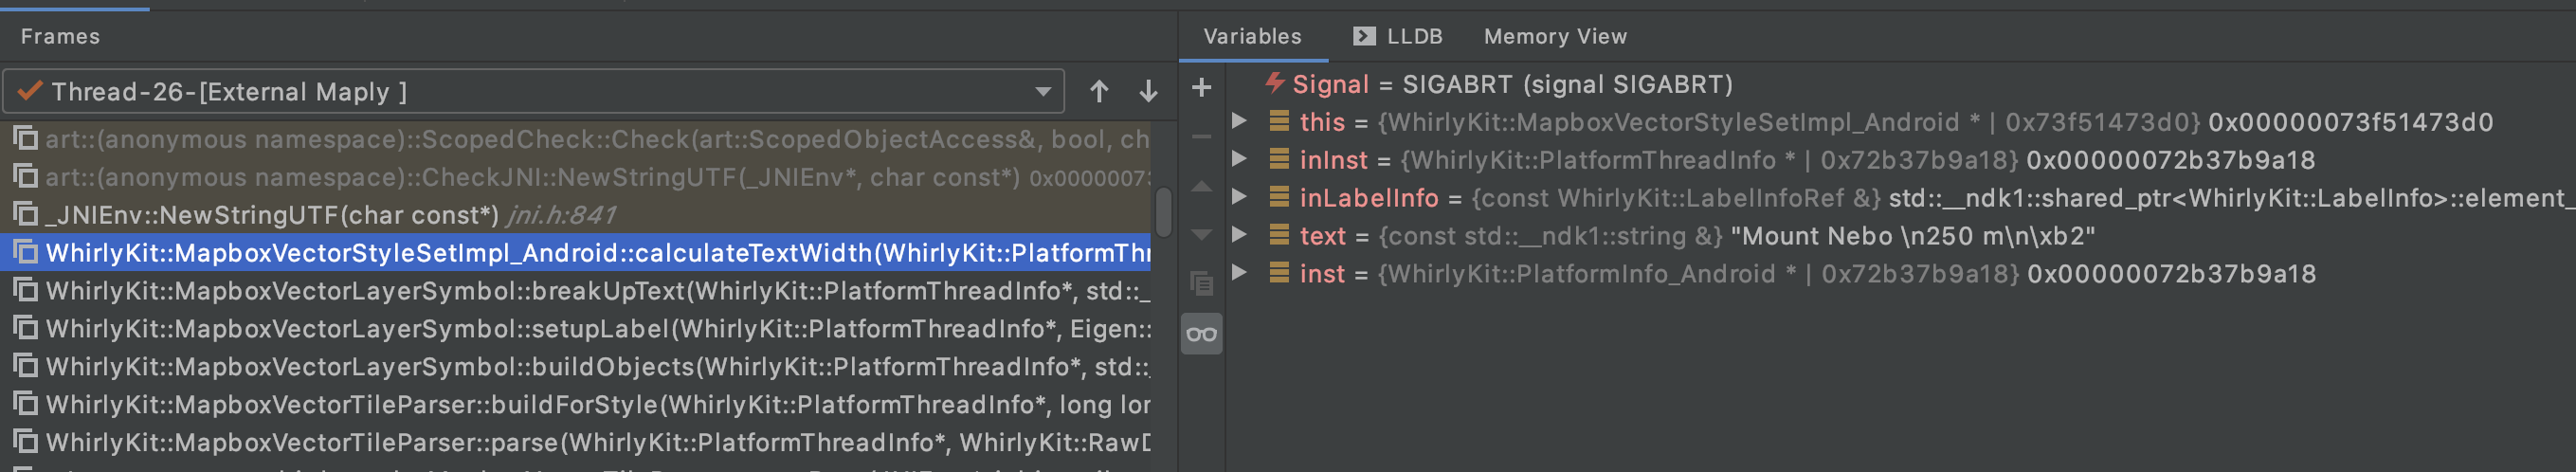Click the frame icon beside buildForStyle

point(25,404)
